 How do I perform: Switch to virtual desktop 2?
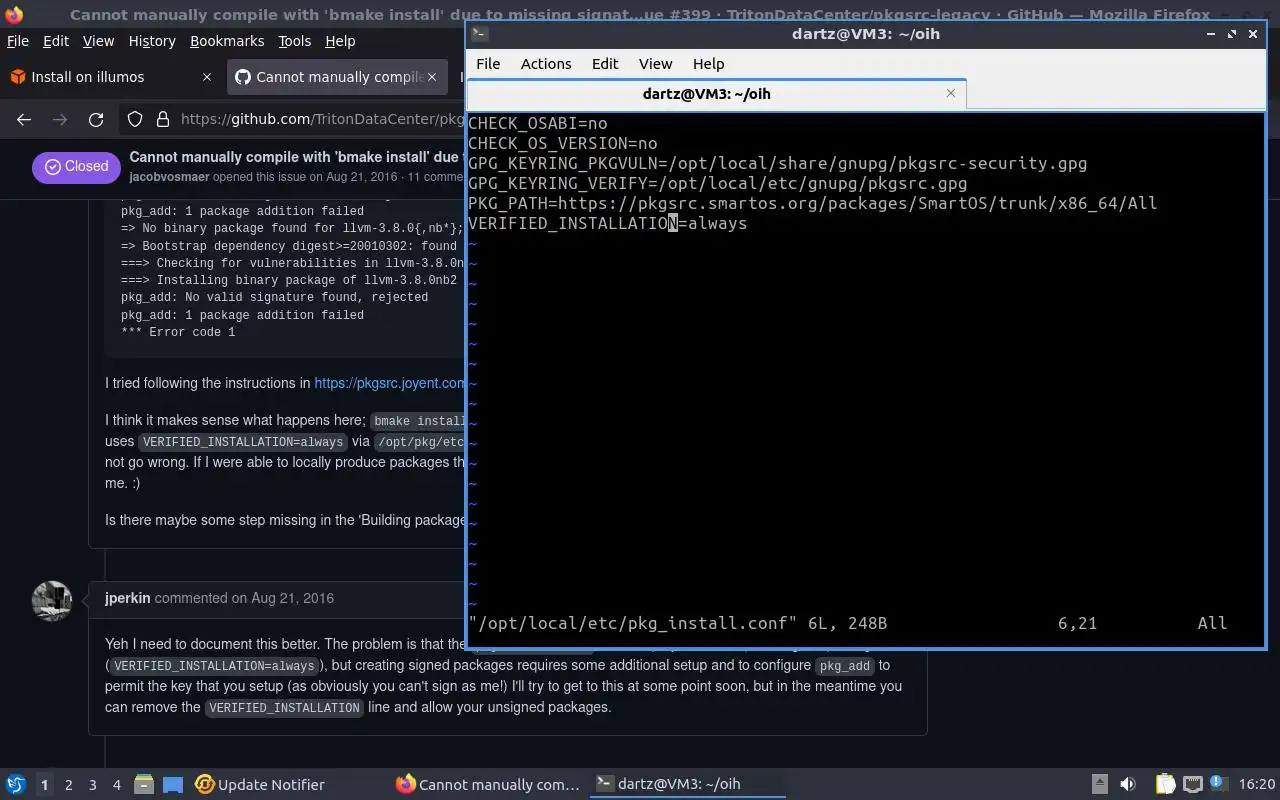tap(68, 784)
